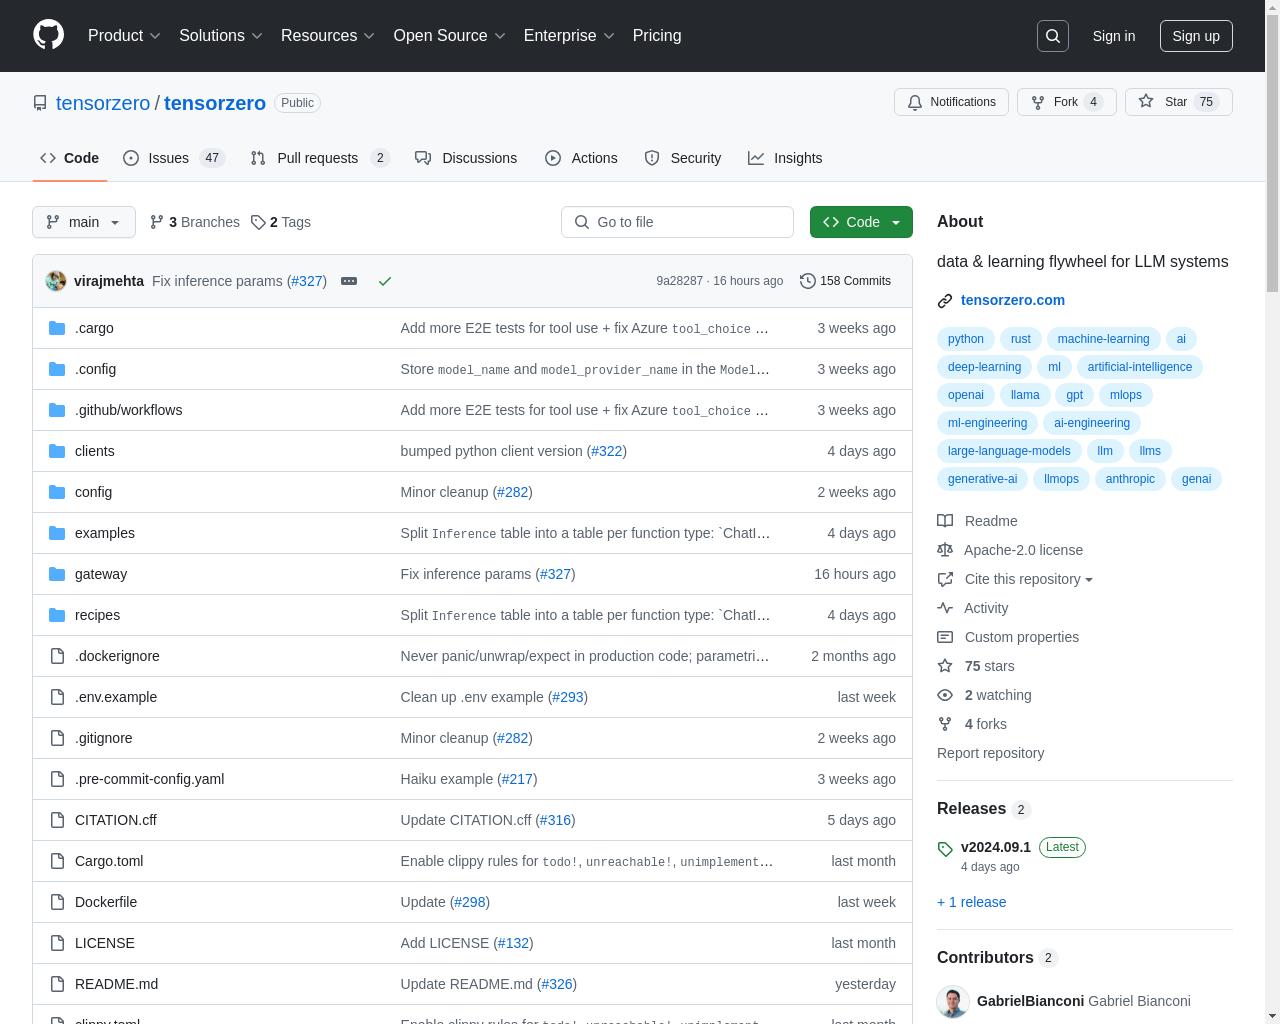Expand commit message ellipsis icon

(349, 281)
